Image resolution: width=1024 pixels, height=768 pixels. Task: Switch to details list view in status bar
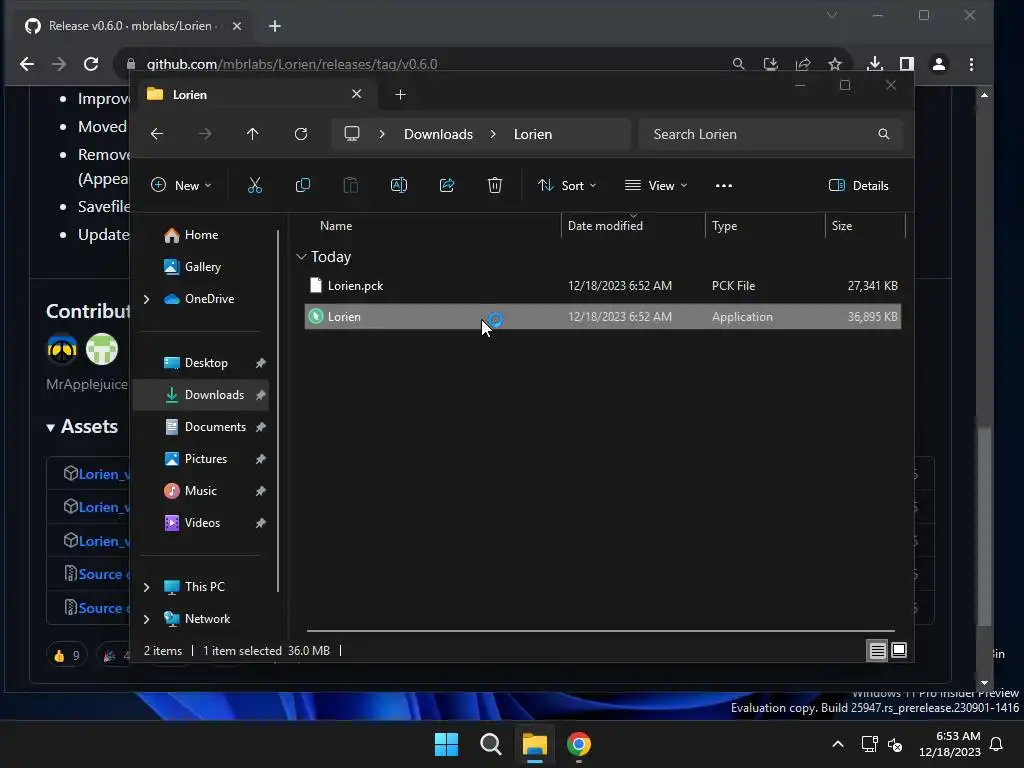[x=877, y=650]
